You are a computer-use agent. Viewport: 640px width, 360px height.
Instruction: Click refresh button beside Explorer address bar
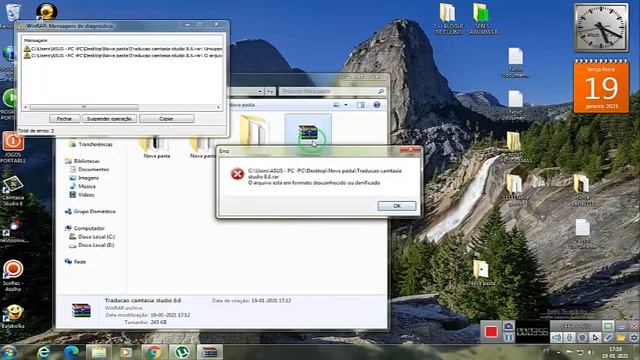tap(270, 91)
